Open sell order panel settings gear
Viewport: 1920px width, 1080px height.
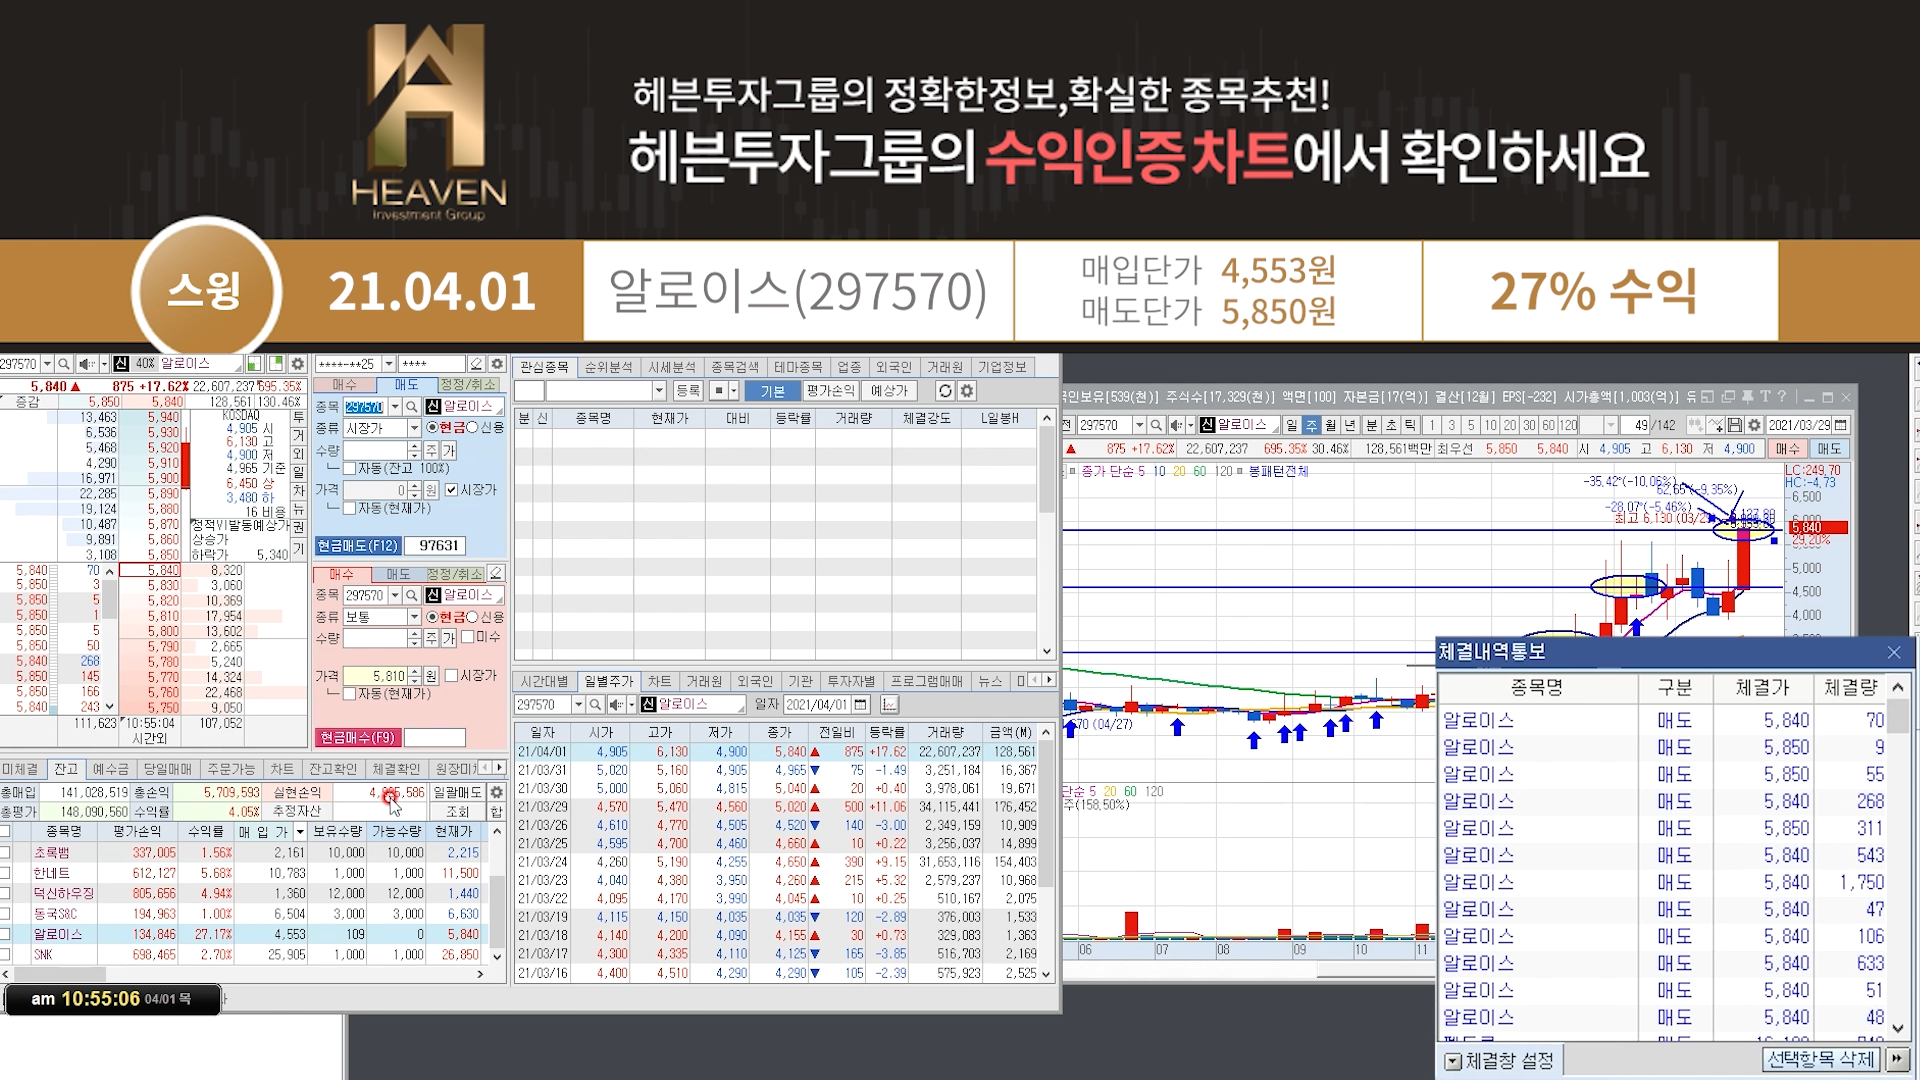(x=497, y=364)
